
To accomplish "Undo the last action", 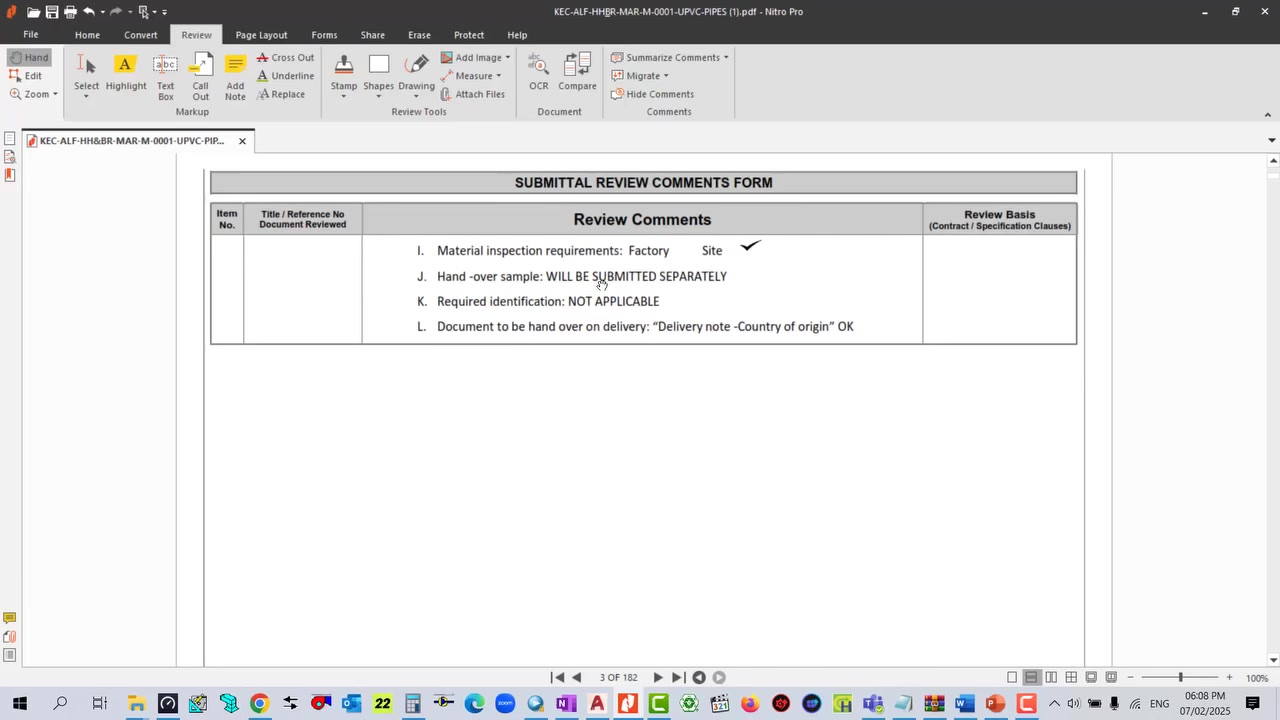I will click(x=89, y=12).
